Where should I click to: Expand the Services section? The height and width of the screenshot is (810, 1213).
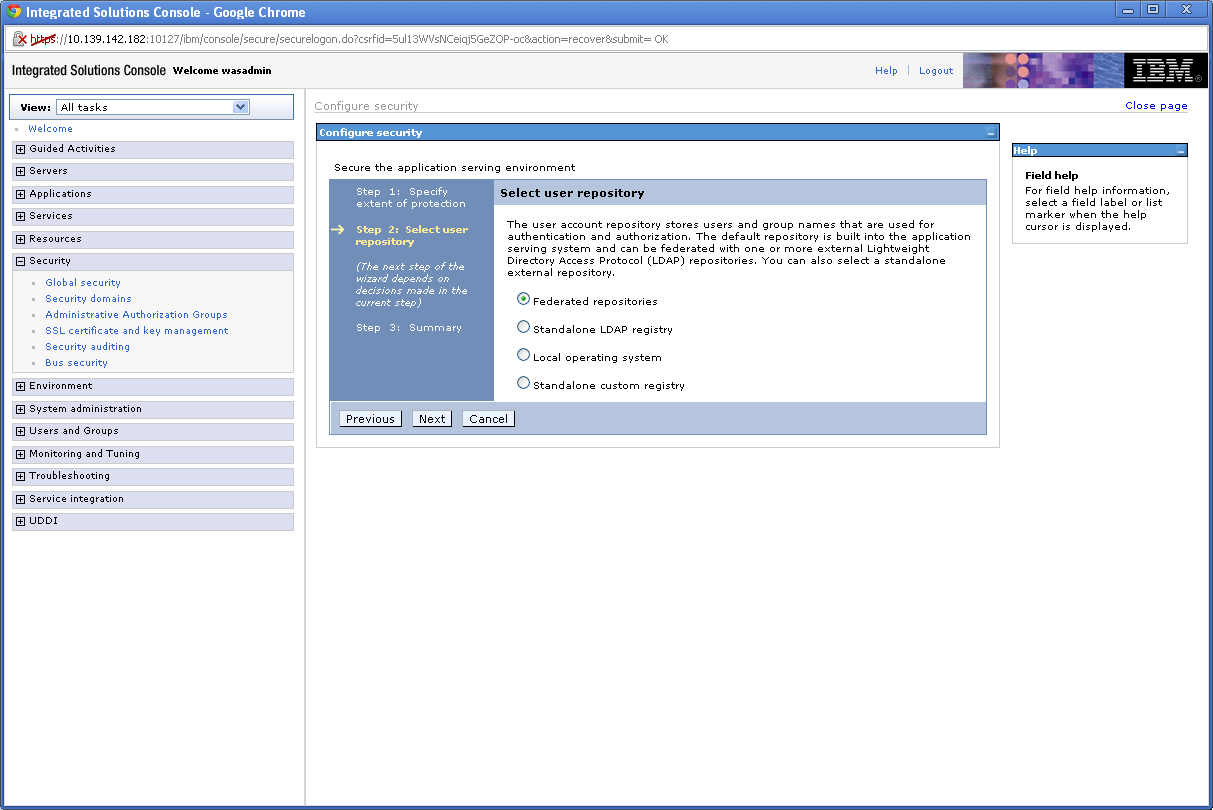click(x=20, y=216)
